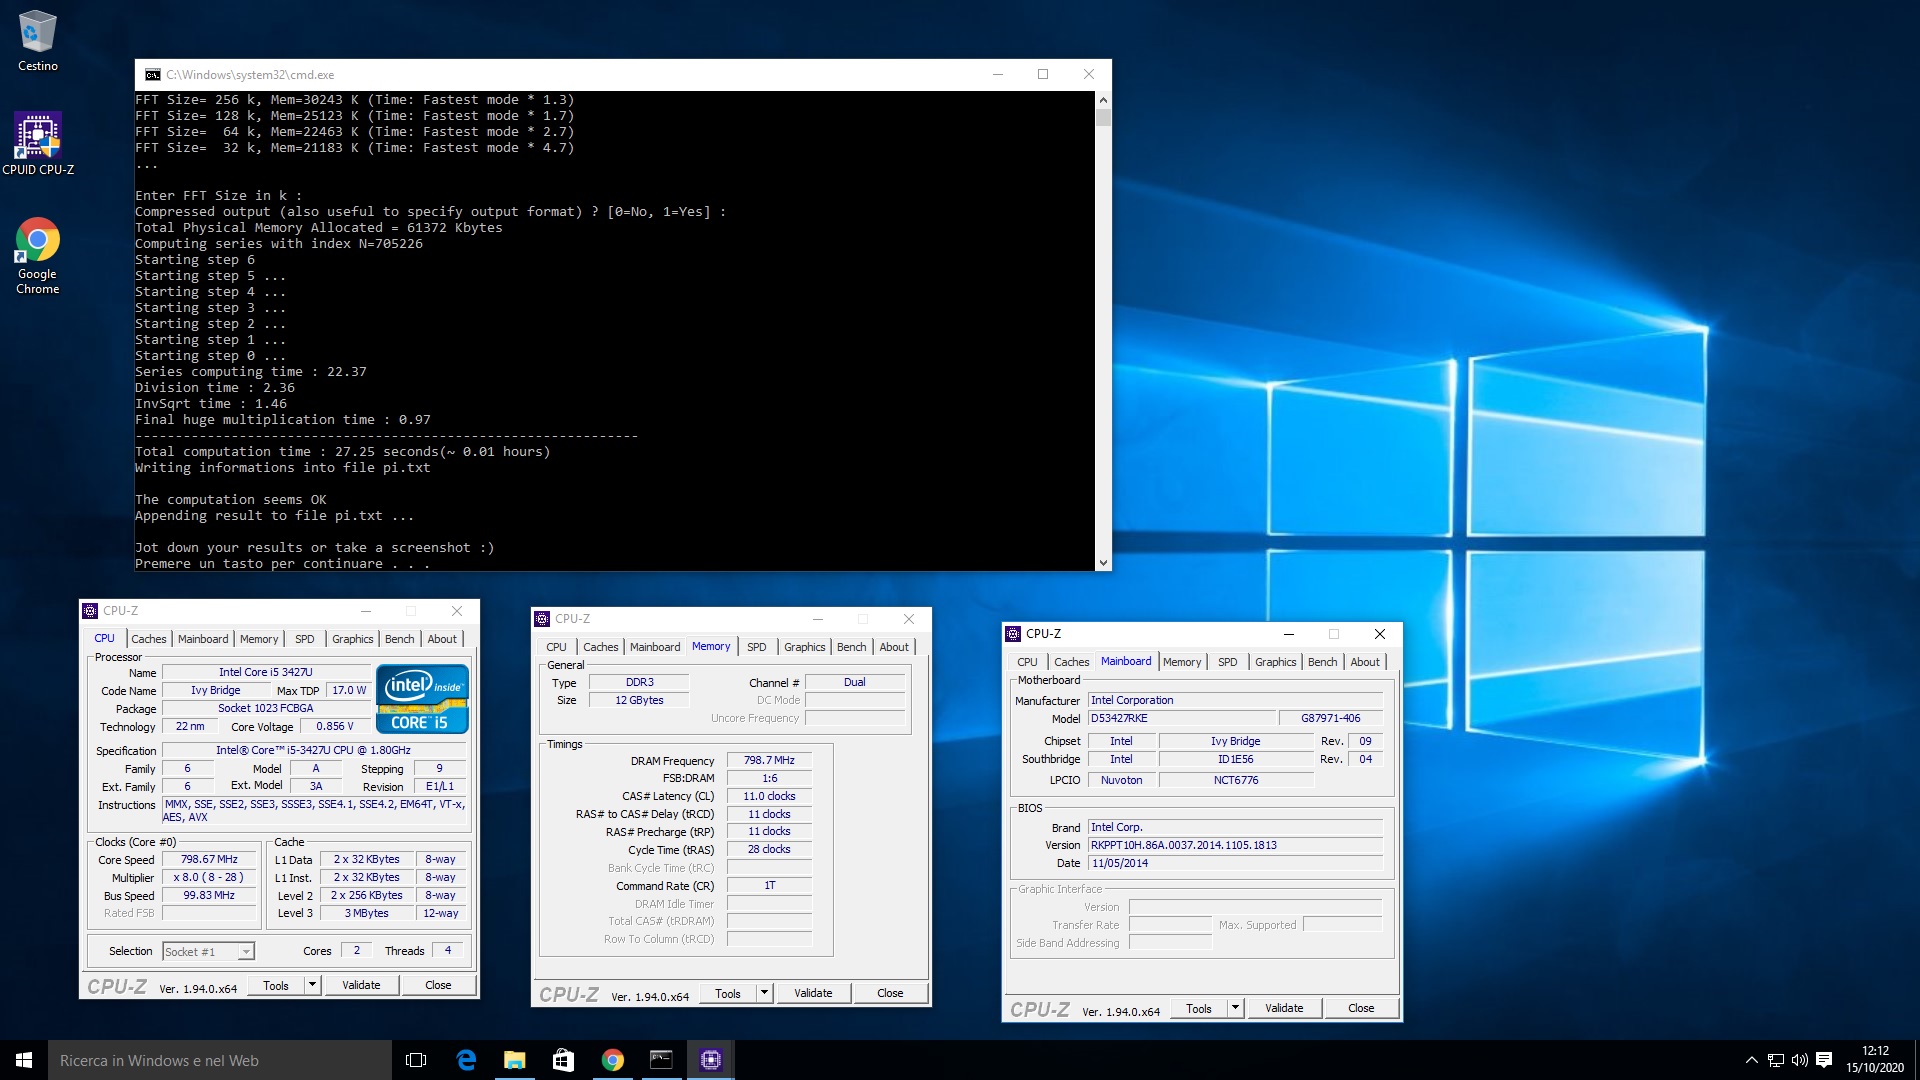
Task: Click the cmd.exe title bar icon
Action: pyautogui.click(x=153, y=75)
